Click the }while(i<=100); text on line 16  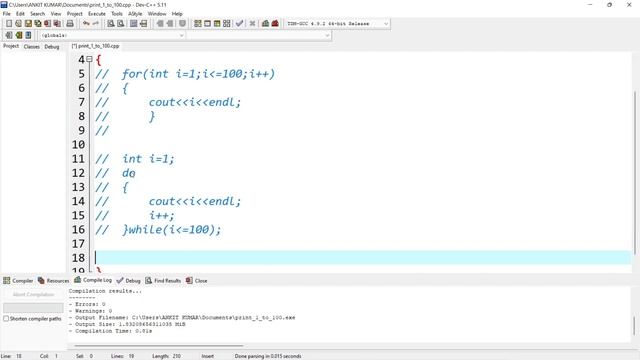(171, 229)
